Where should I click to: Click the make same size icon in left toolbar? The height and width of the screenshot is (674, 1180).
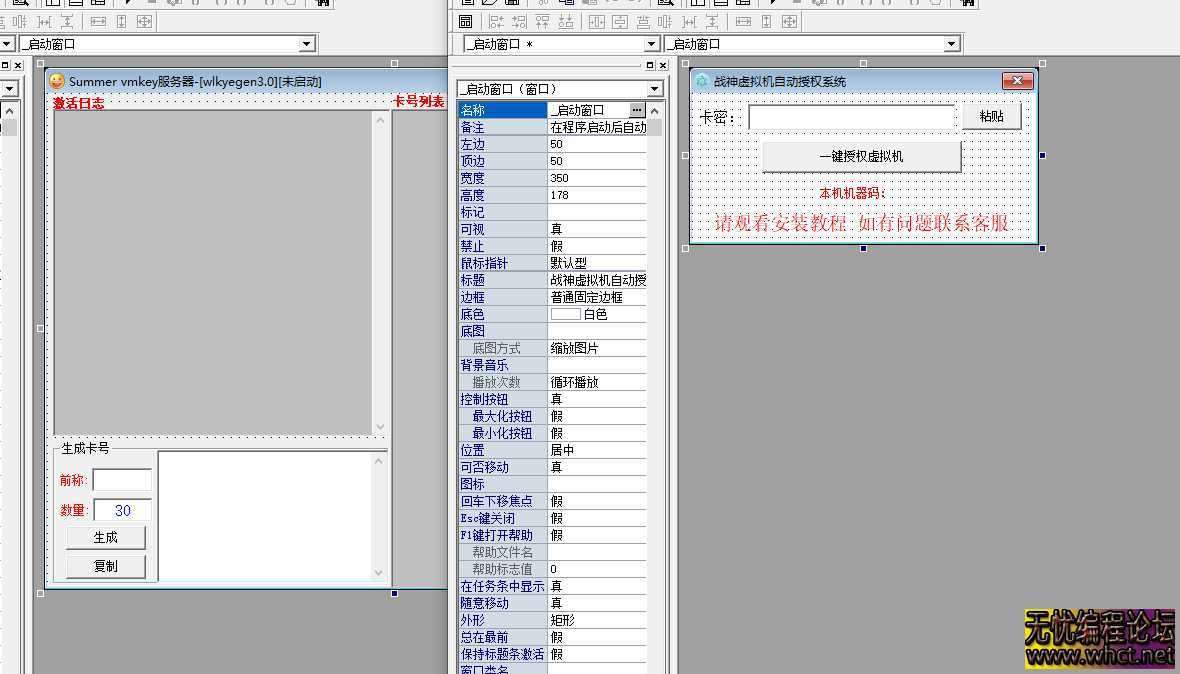tap(144, 21)
